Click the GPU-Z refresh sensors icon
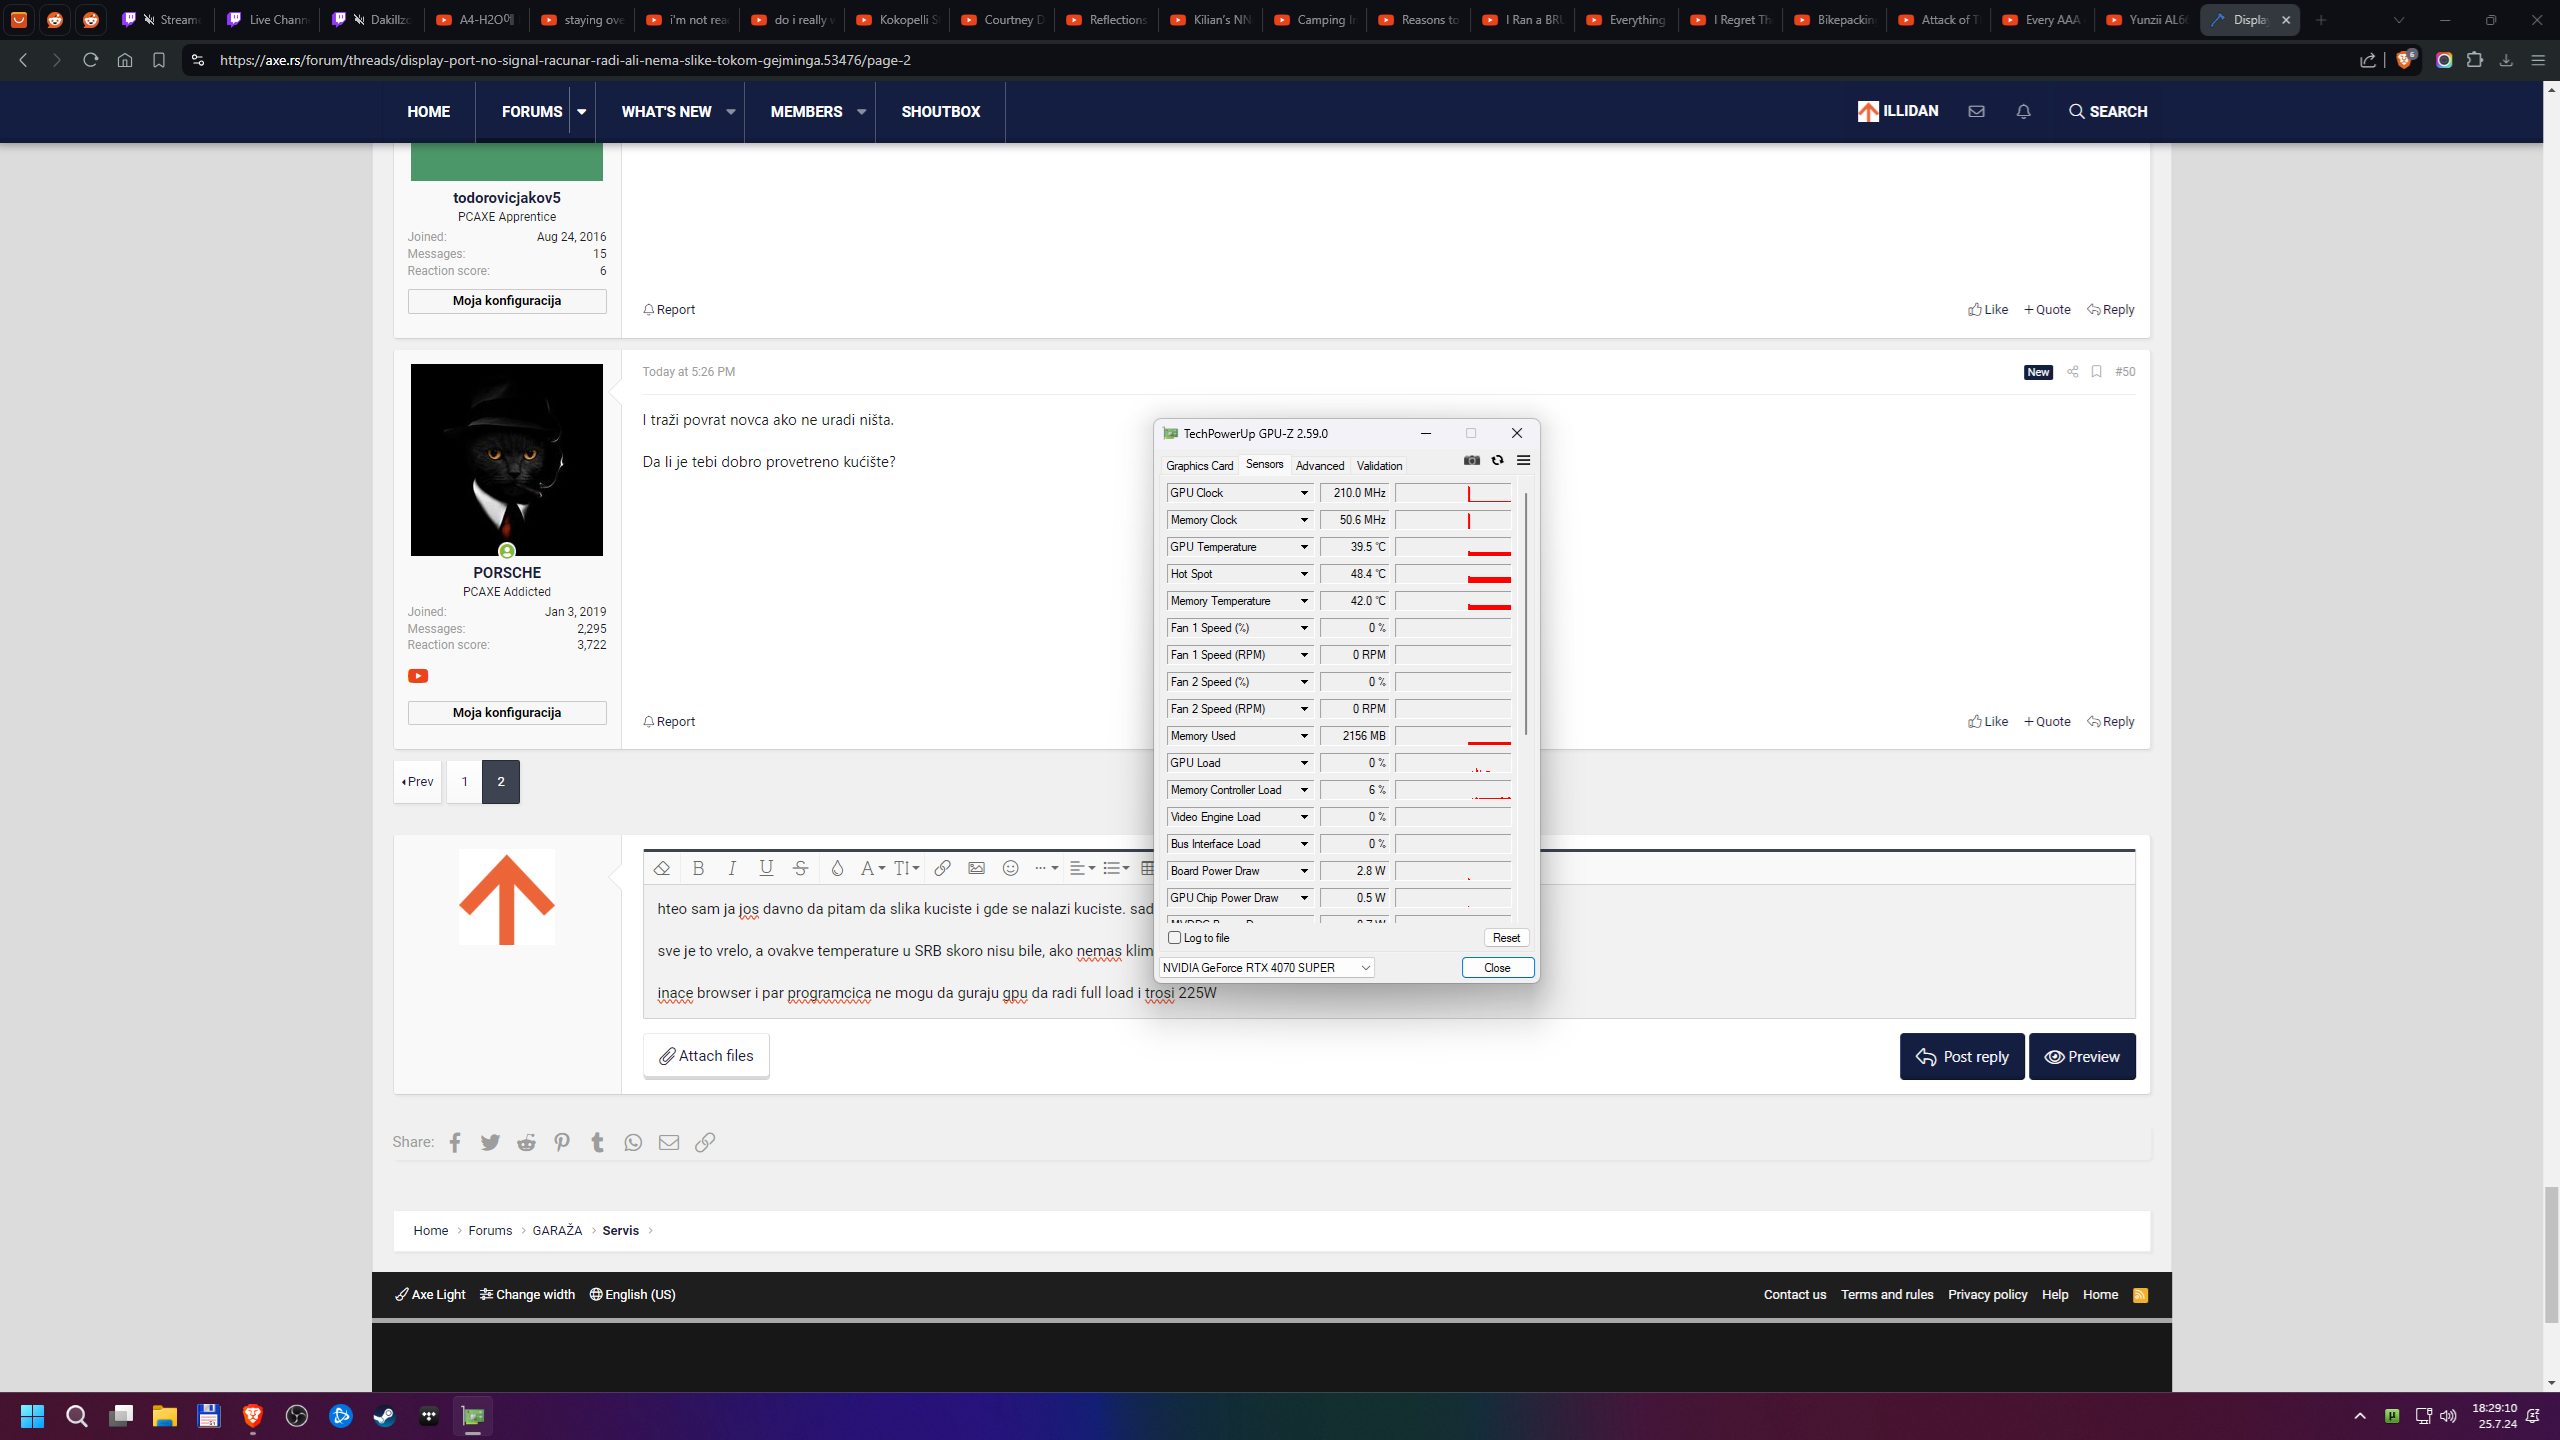2560x1440 pixels. pyautogui.click(x=1497, y=460)
